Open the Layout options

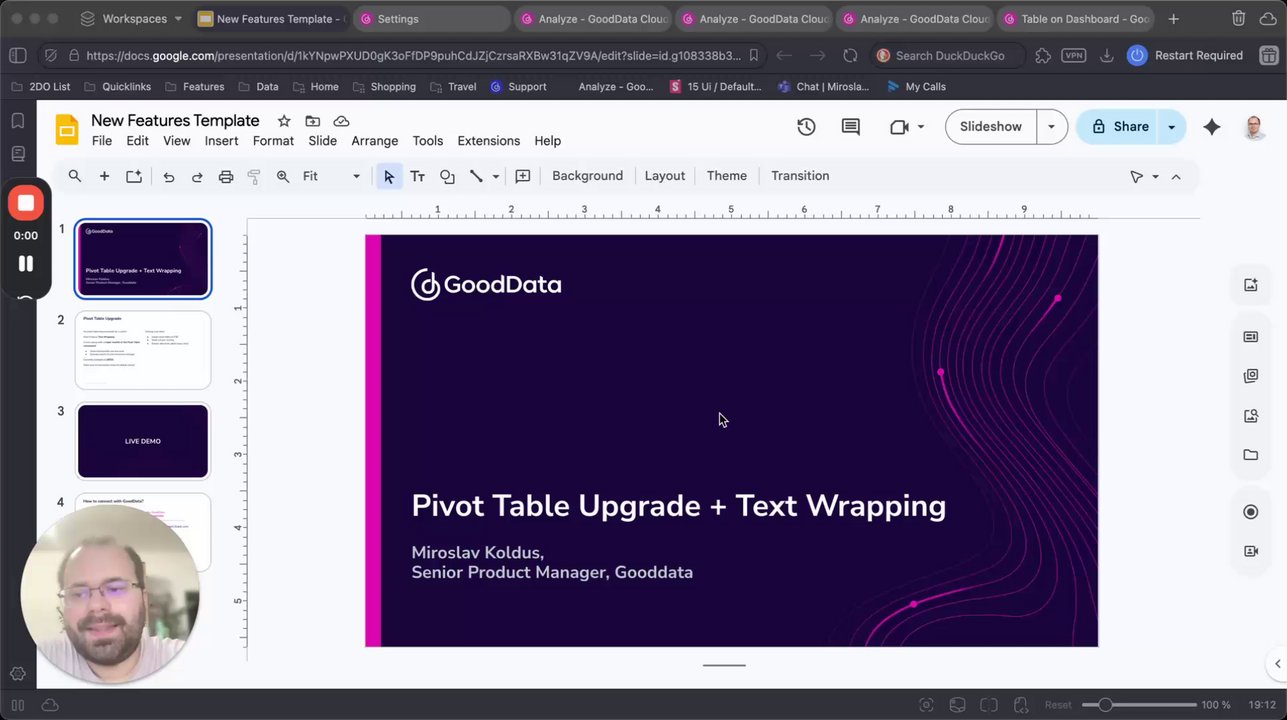click(665, 176)
